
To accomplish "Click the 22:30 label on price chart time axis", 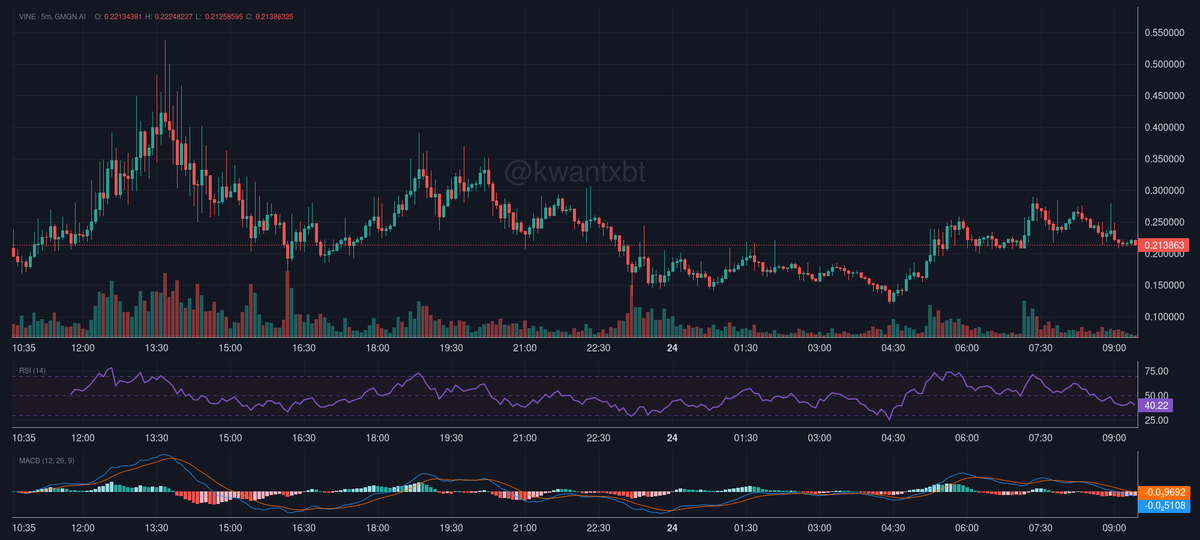I will (598, 348).
